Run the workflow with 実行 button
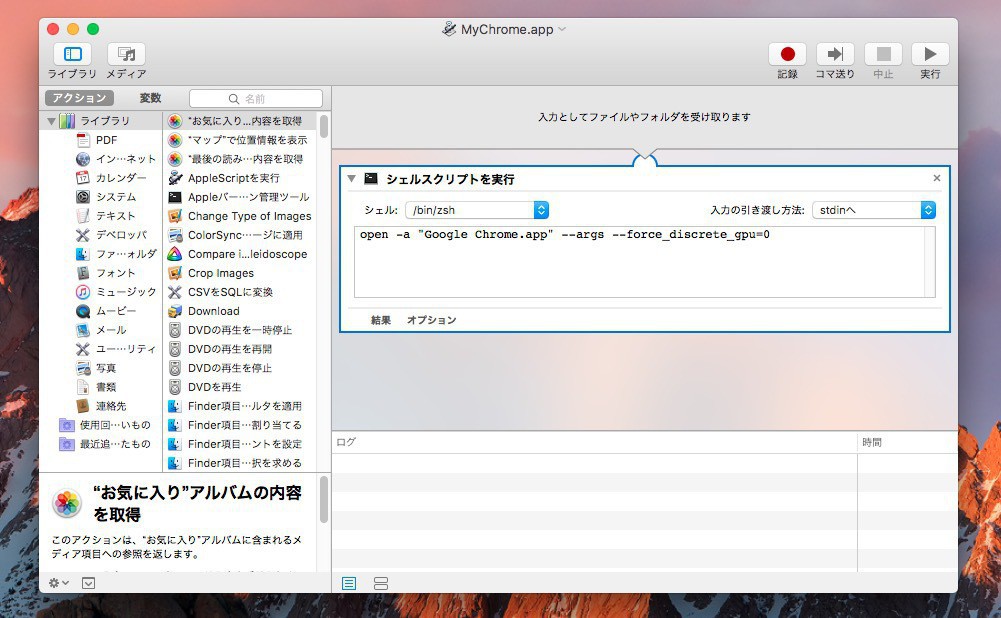1001x618 pixels. 930,54
